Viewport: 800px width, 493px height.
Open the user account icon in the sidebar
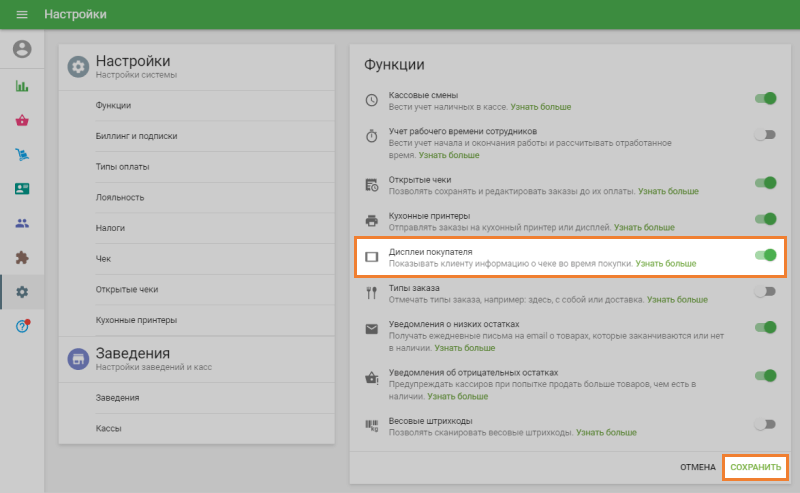point(22,49)
